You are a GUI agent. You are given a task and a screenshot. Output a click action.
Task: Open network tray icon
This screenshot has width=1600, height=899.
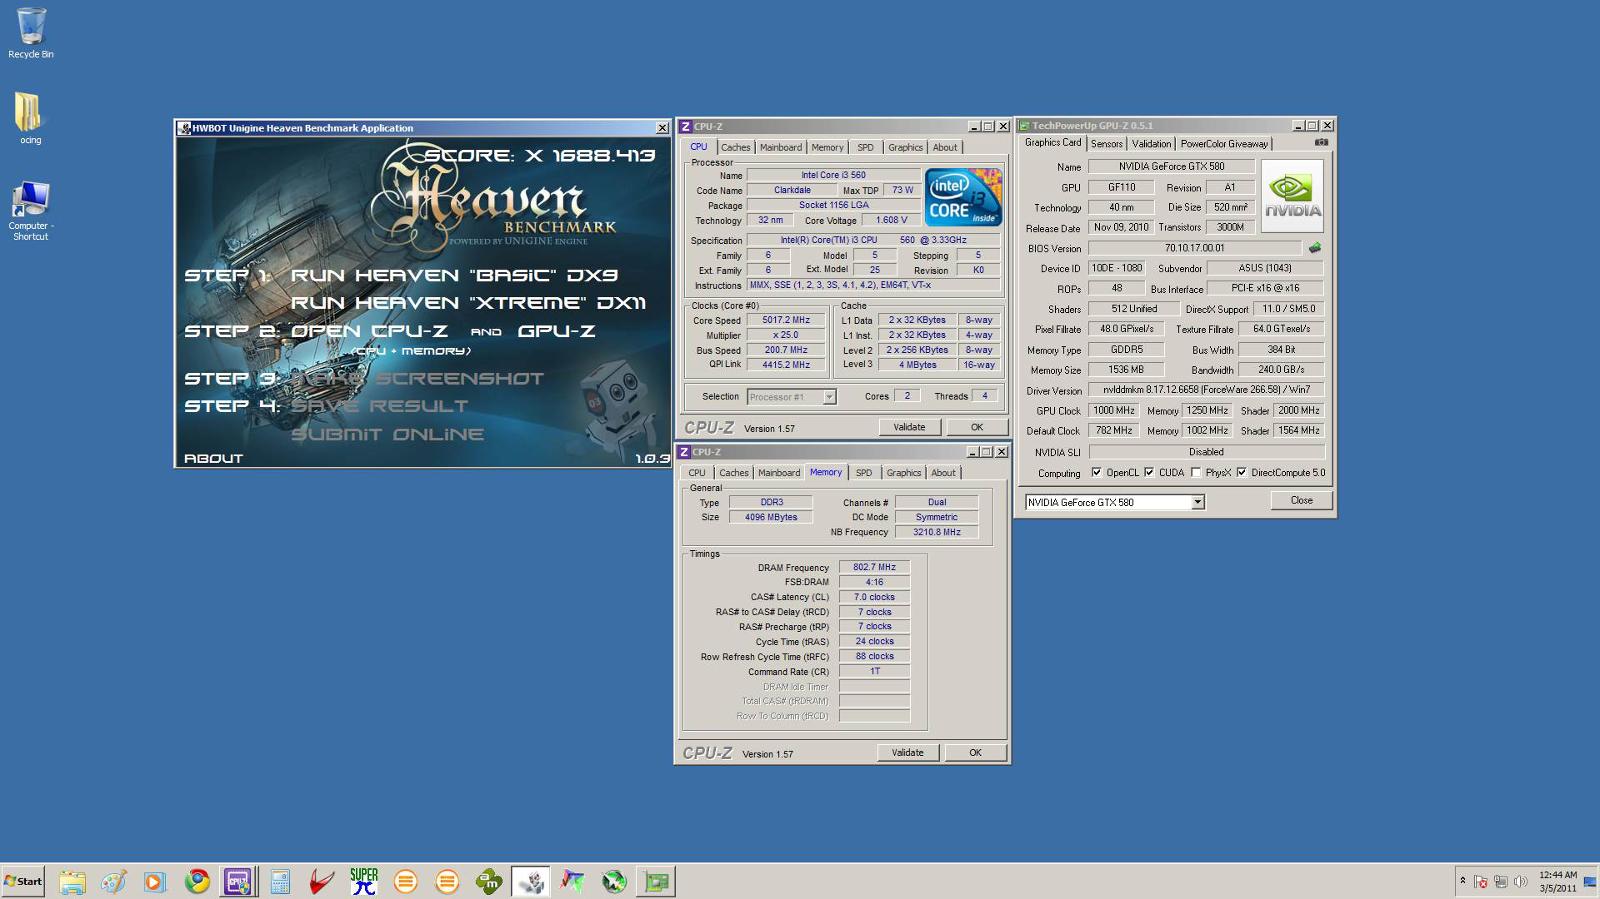[1500, 881]
